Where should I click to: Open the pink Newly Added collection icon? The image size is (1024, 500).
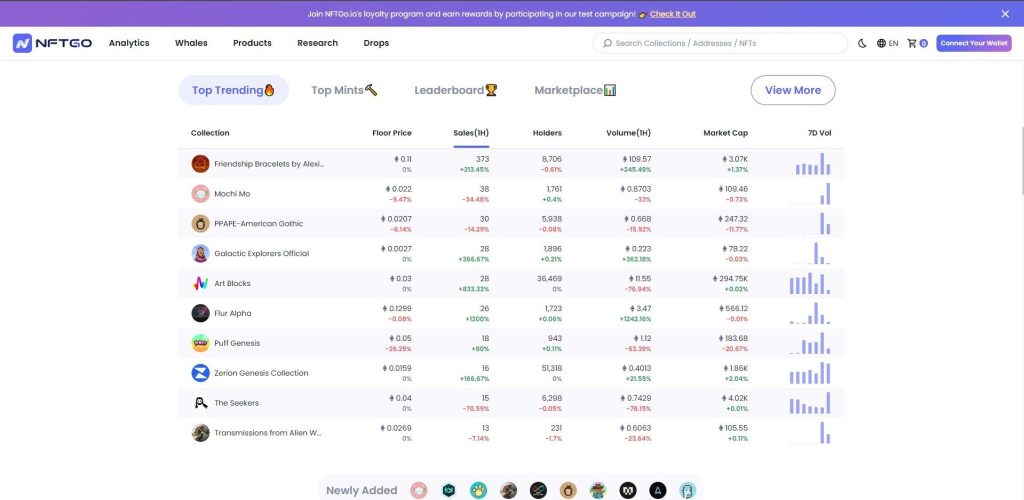pos(419,490)
